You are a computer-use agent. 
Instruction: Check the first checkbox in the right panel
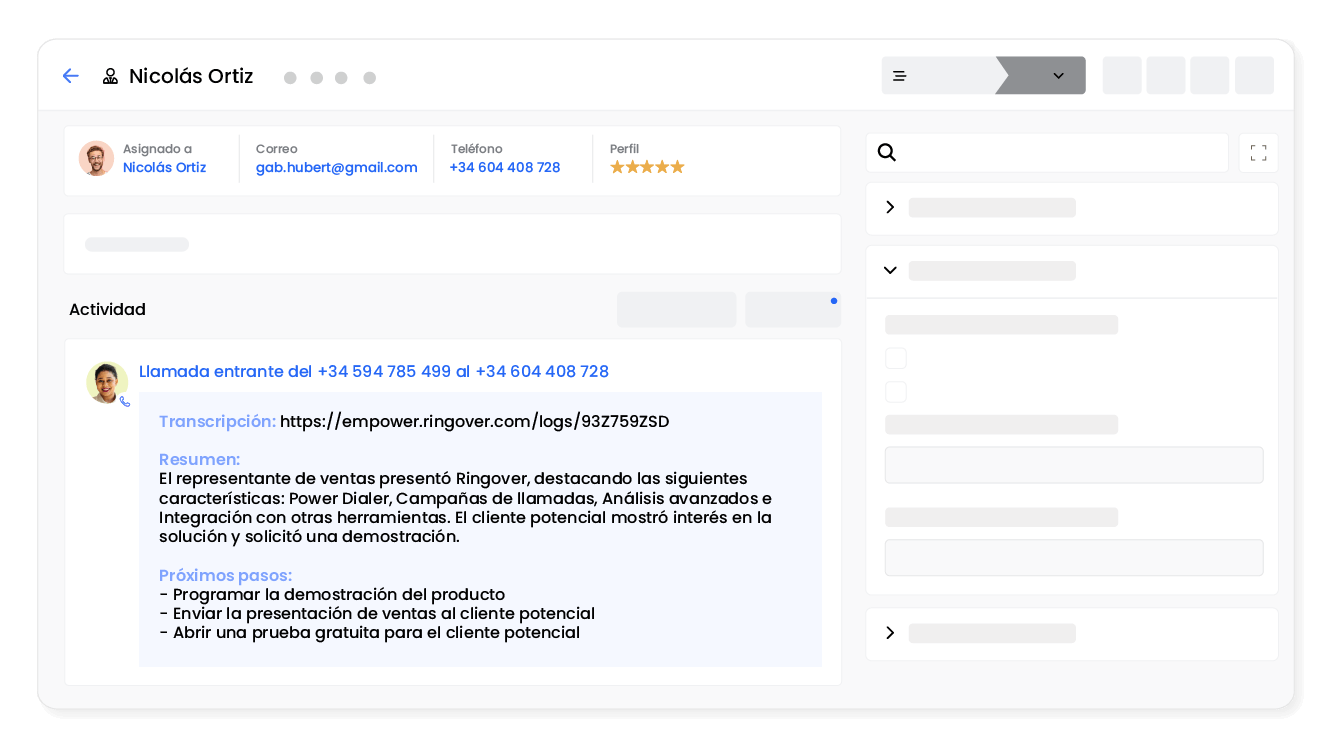click(x=895, y=357)
